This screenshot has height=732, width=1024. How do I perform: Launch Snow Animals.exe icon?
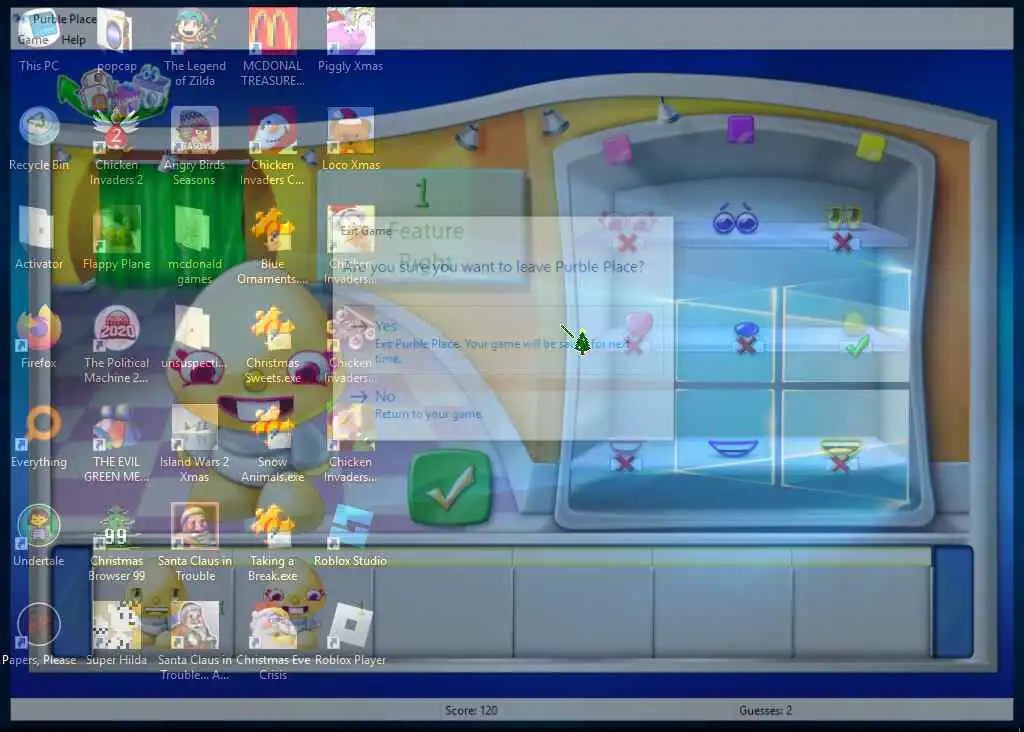tap(272, 443)
